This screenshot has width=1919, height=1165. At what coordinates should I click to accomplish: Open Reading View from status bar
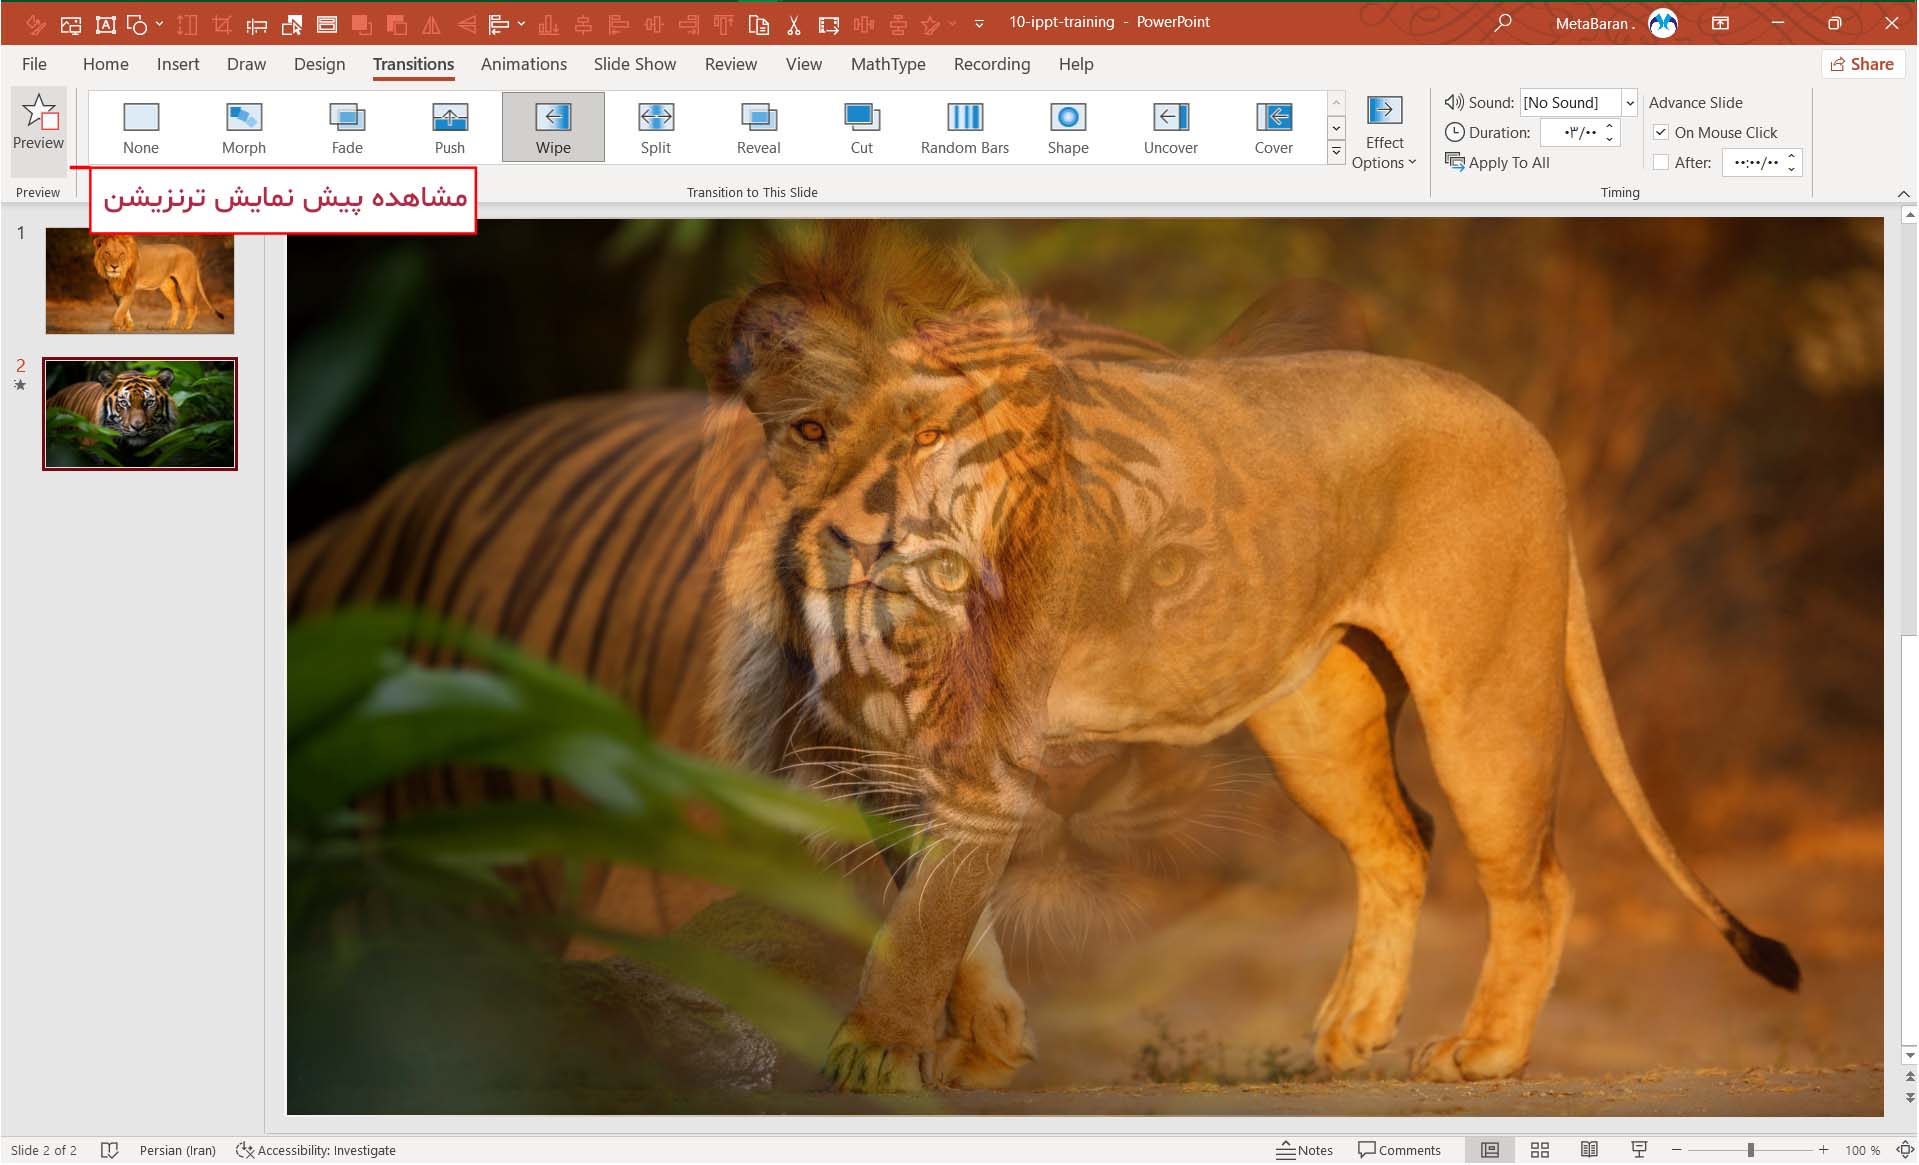[1589, 1150]
